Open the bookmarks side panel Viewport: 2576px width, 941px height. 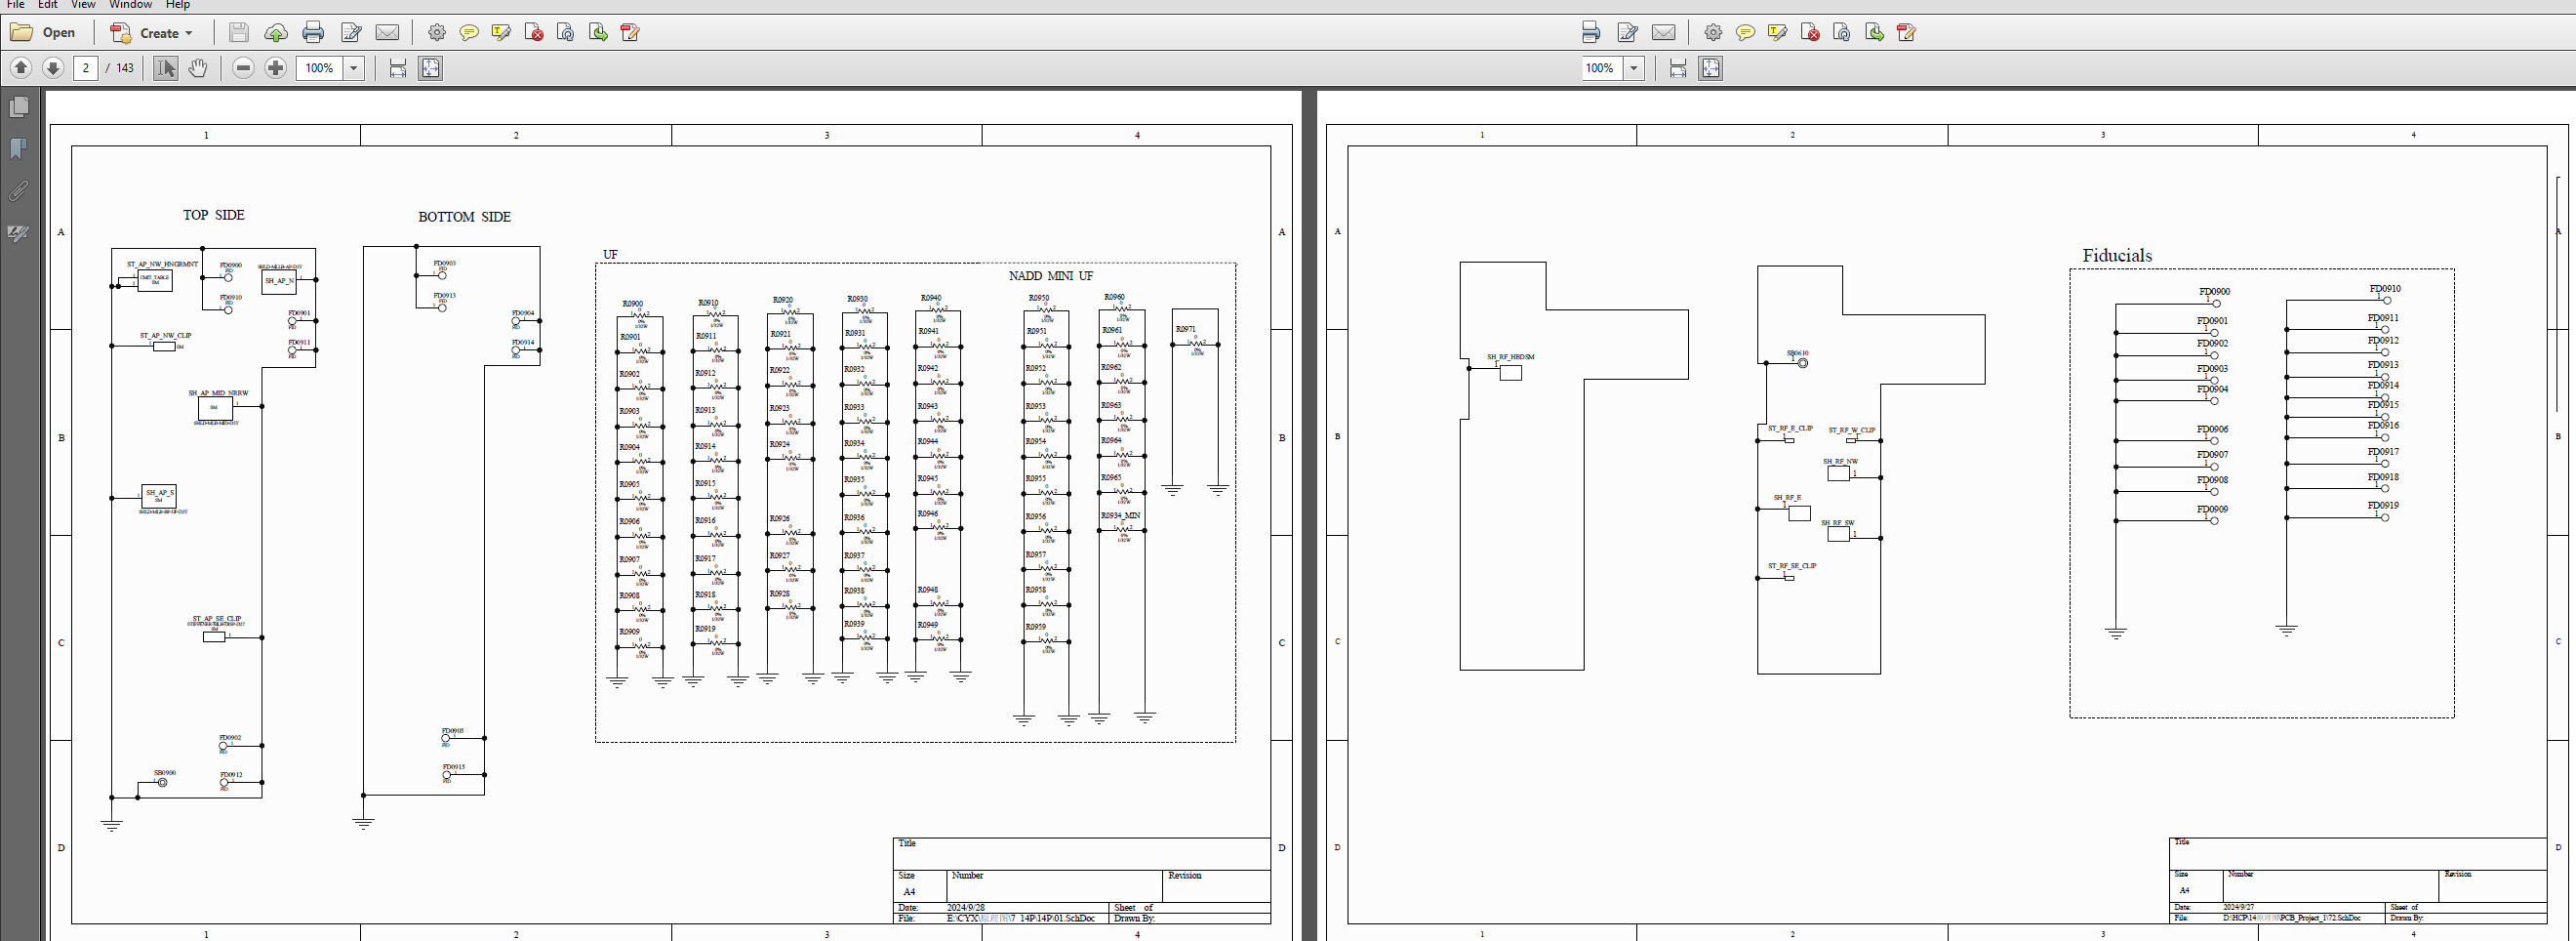(x=19, y=149)
